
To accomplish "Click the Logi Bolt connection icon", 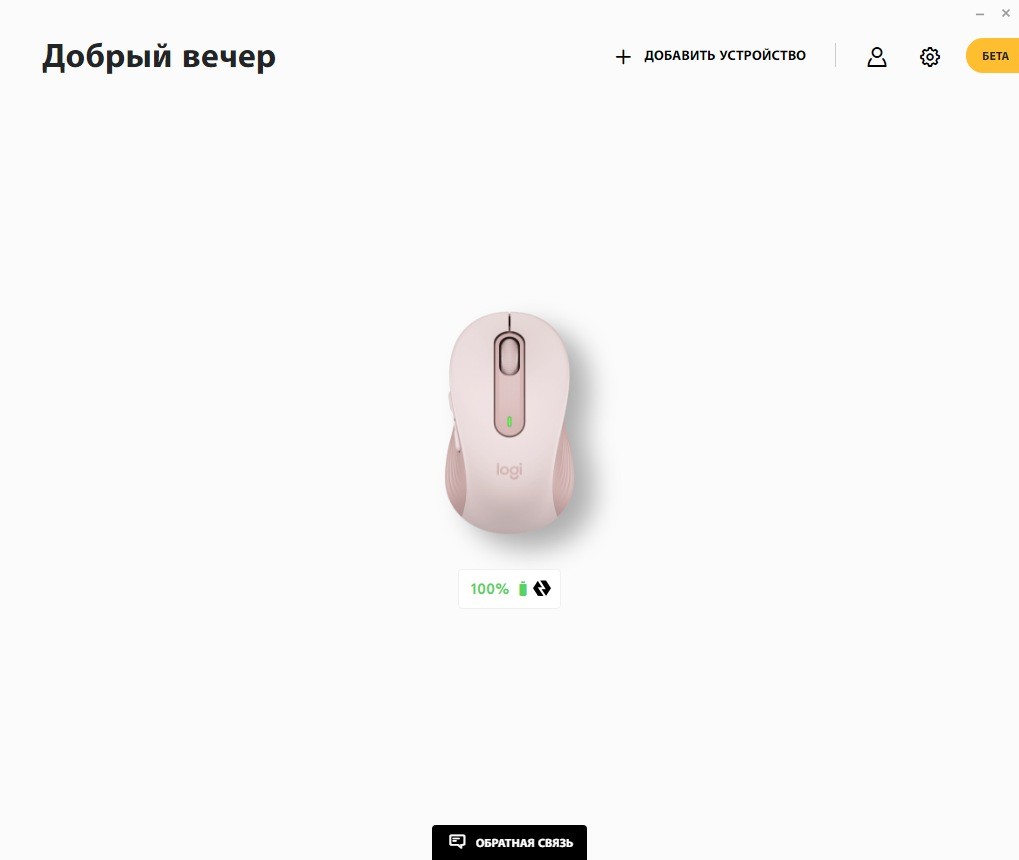I will [542, 588].
